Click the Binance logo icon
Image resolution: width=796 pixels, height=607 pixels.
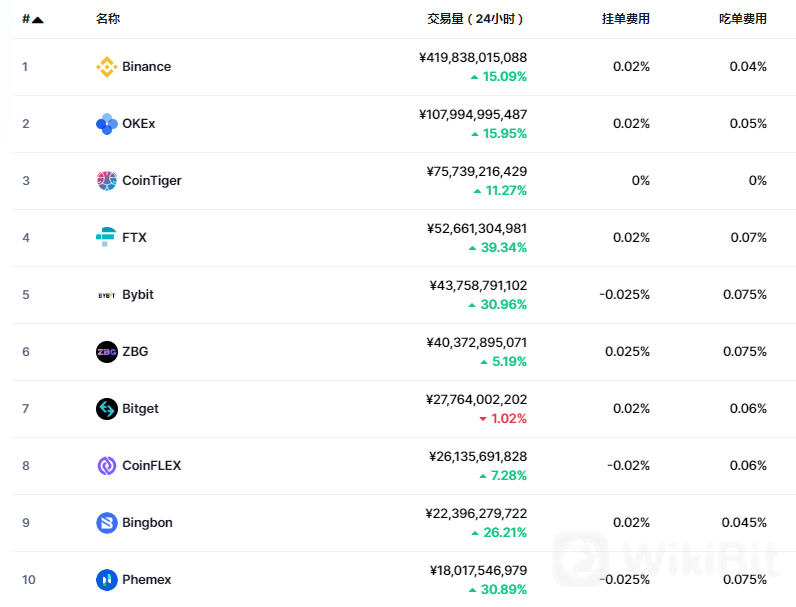(x=106, y=67)
